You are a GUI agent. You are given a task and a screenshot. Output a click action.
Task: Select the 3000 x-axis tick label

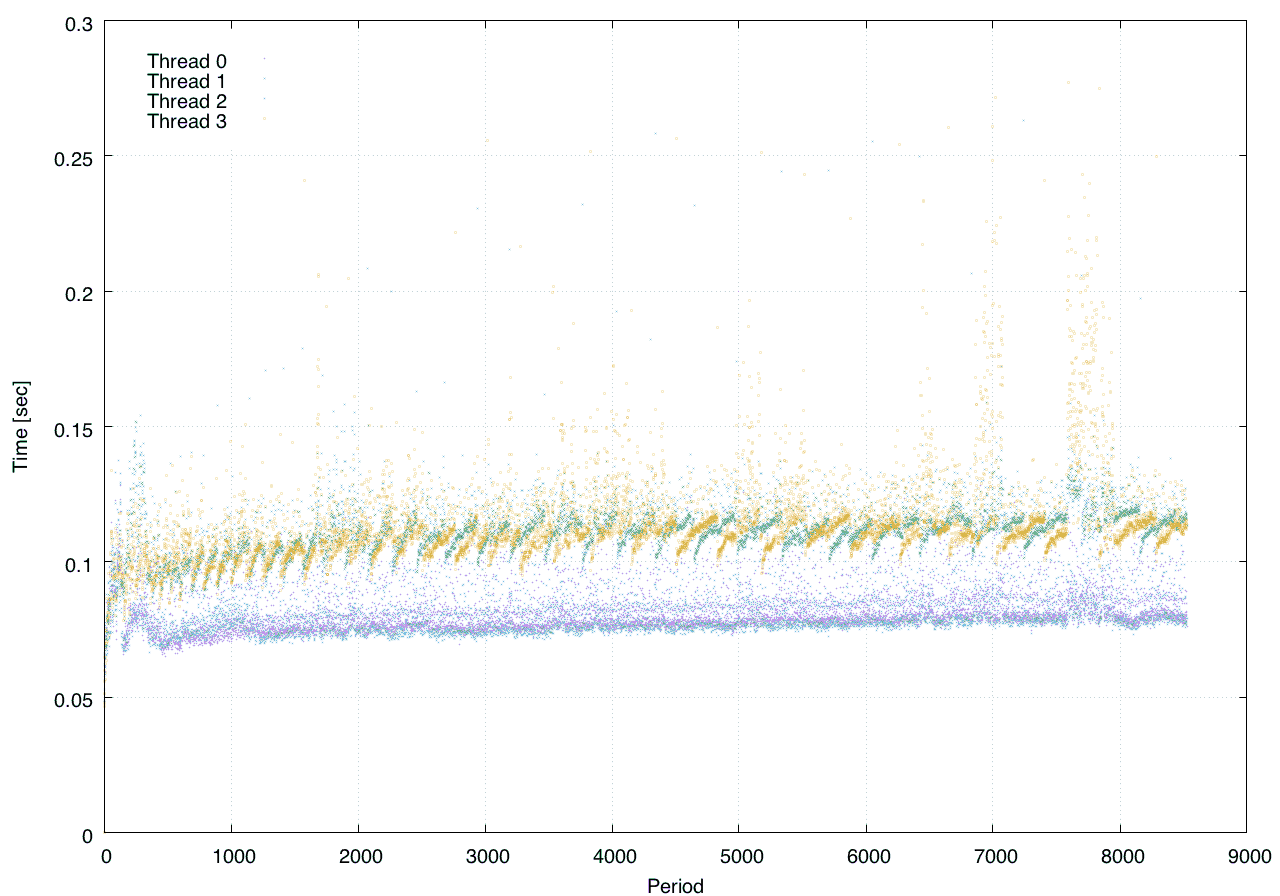pyautogui.click(x=485, y=856)
